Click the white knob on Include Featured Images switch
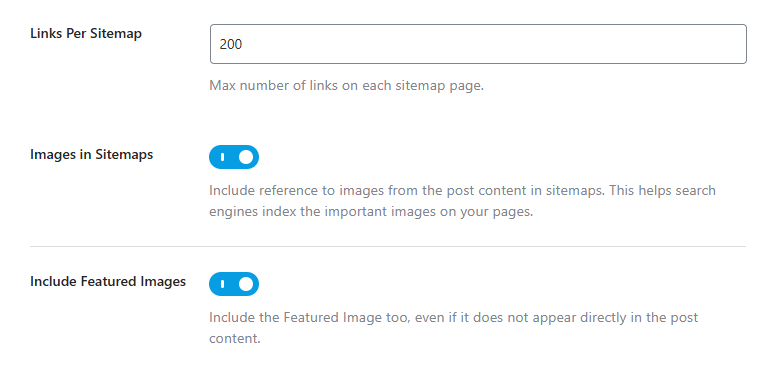Viewport: 767px width, 366px height. pos(246,284)
